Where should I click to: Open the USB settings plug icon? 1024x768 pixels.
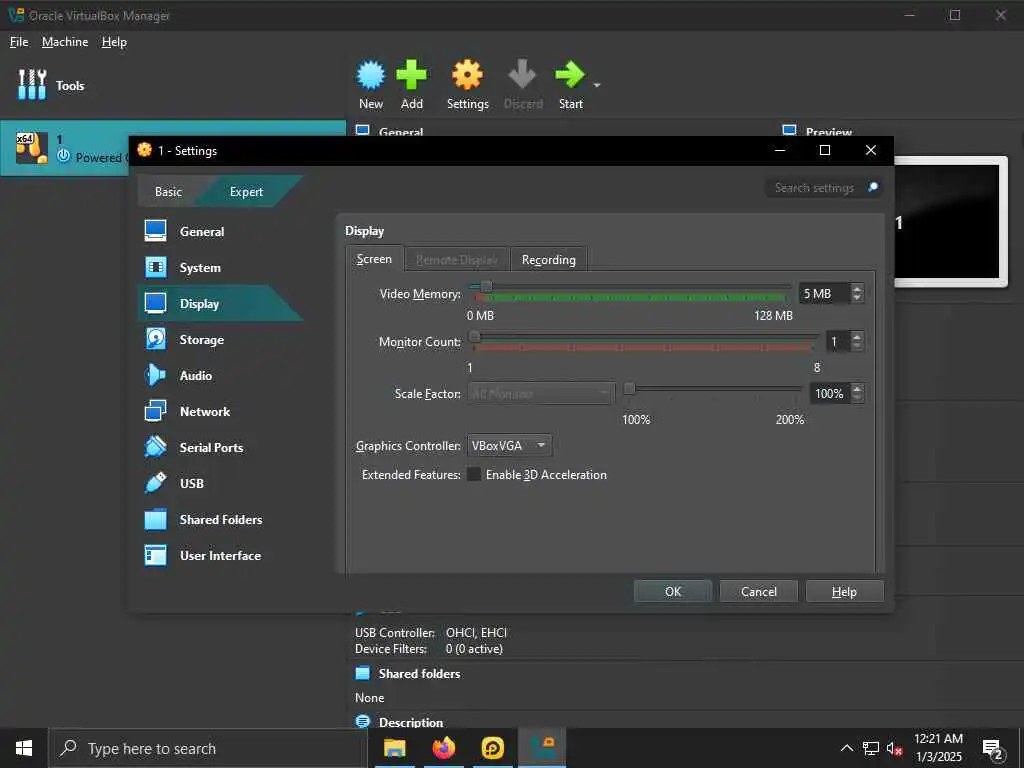155,483
